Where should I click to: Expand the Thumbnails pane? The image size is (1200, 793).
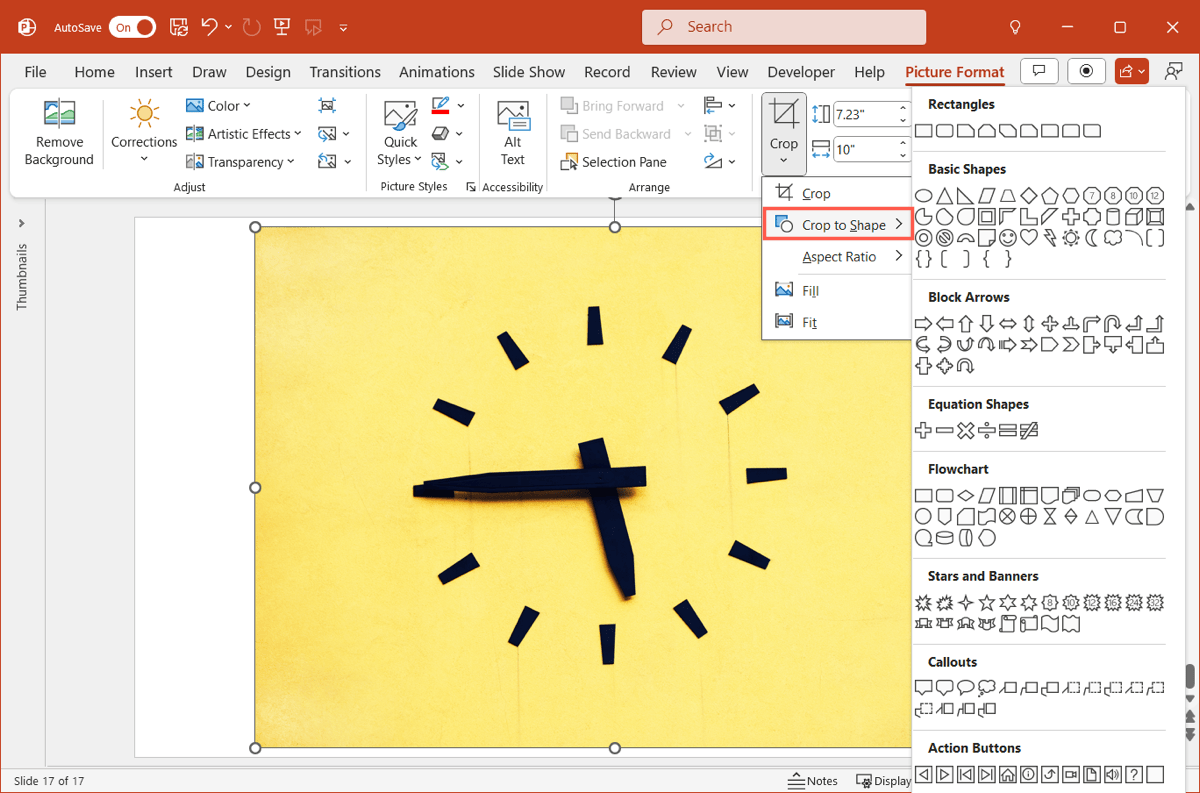click(22, 223)
